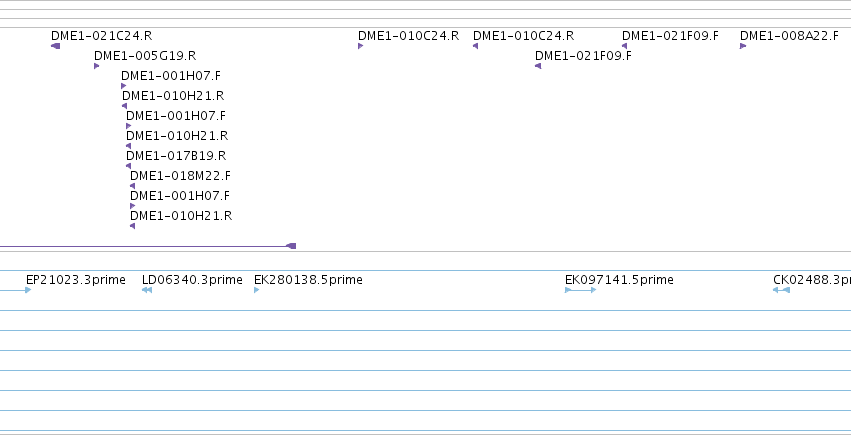Select the EK097141.5prime feature span glyph
Image resolution: width=851 pixels, height=435 pixels.
(581, 290)
